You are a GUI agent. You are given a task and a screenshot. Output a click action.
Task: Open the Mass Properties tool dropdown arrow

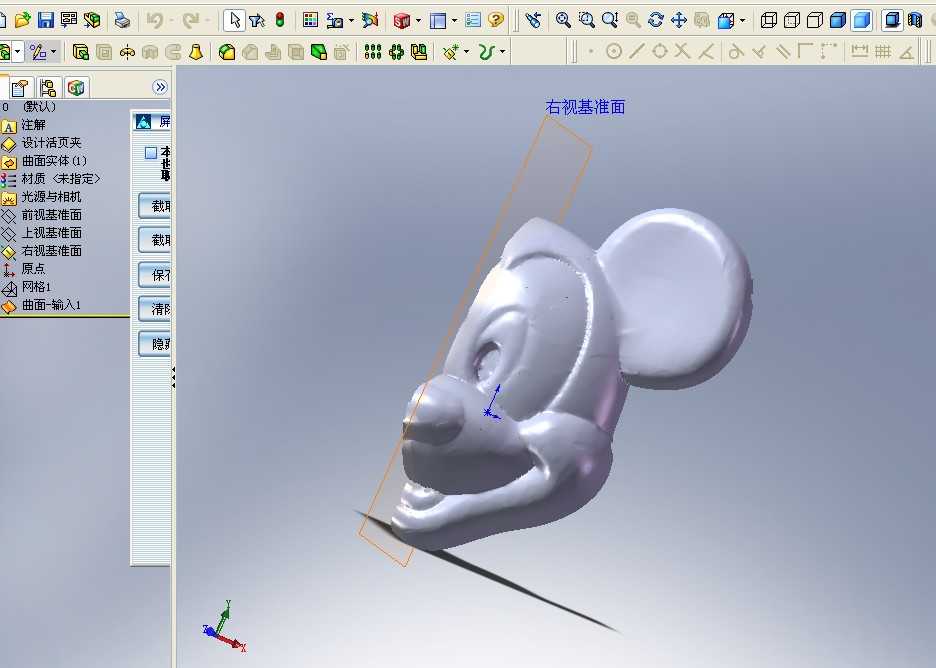[x=350, y=20]
